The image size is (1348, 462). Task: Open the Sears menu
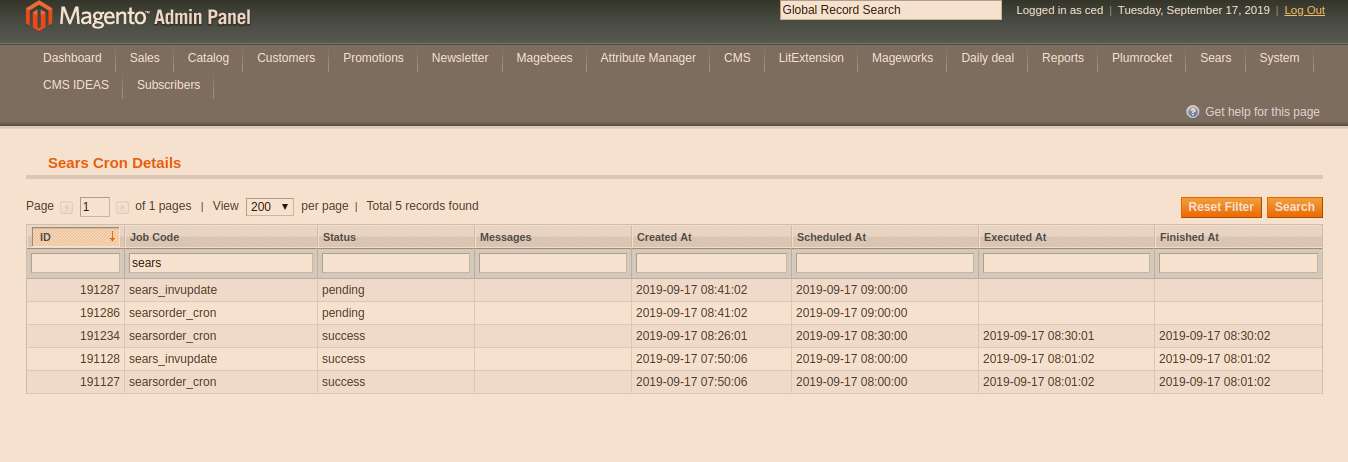pyautogui.click(x=1215, y=58)
